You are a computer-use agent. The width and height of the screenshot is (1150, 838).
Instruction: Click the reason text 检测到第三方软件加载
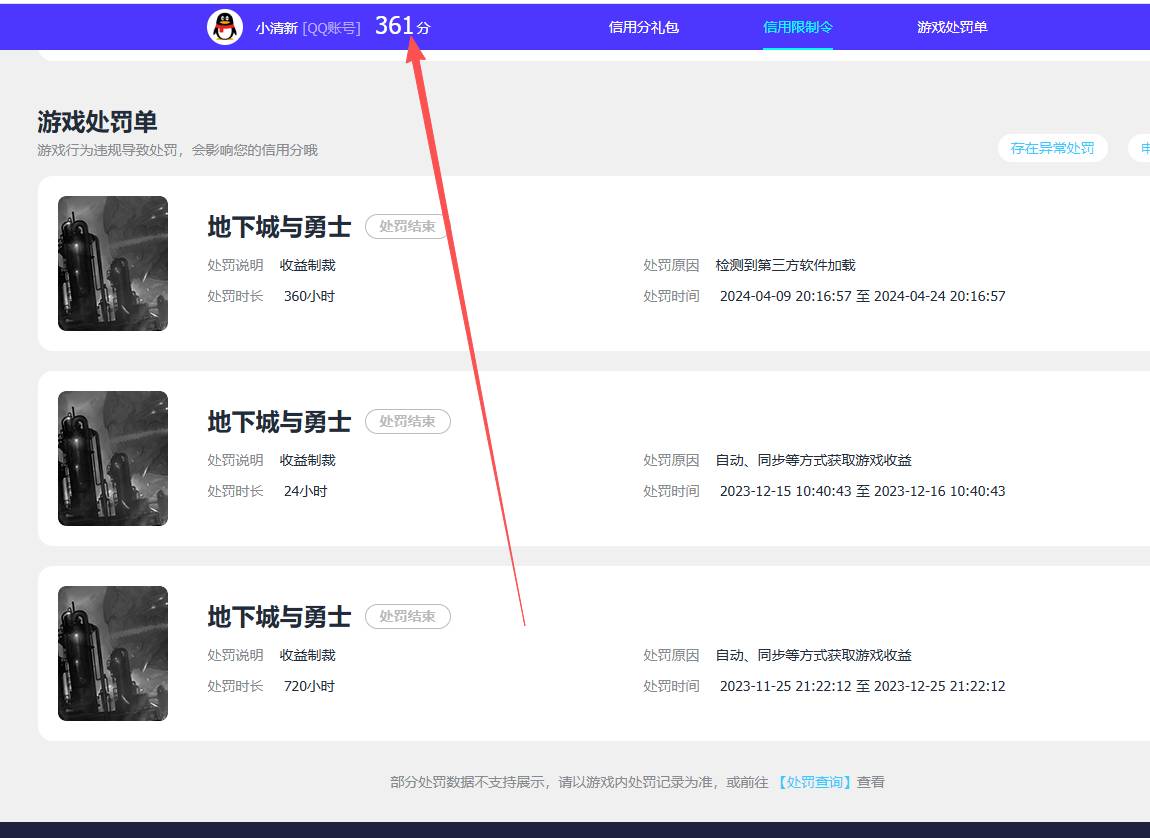(786, 264)
